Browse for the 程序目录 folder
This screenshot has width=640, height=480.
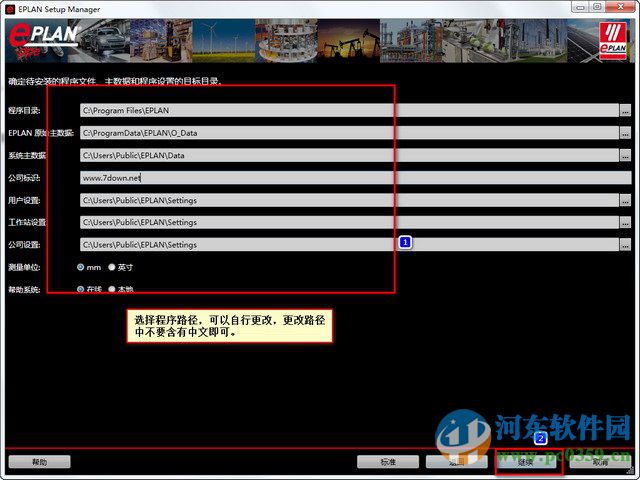click(625, 111)
